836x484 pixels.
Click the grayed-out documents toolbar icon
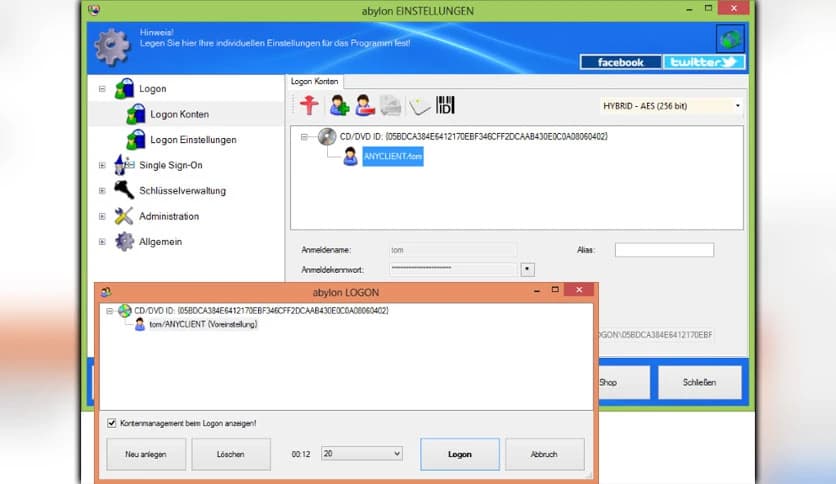coord(391,105)
